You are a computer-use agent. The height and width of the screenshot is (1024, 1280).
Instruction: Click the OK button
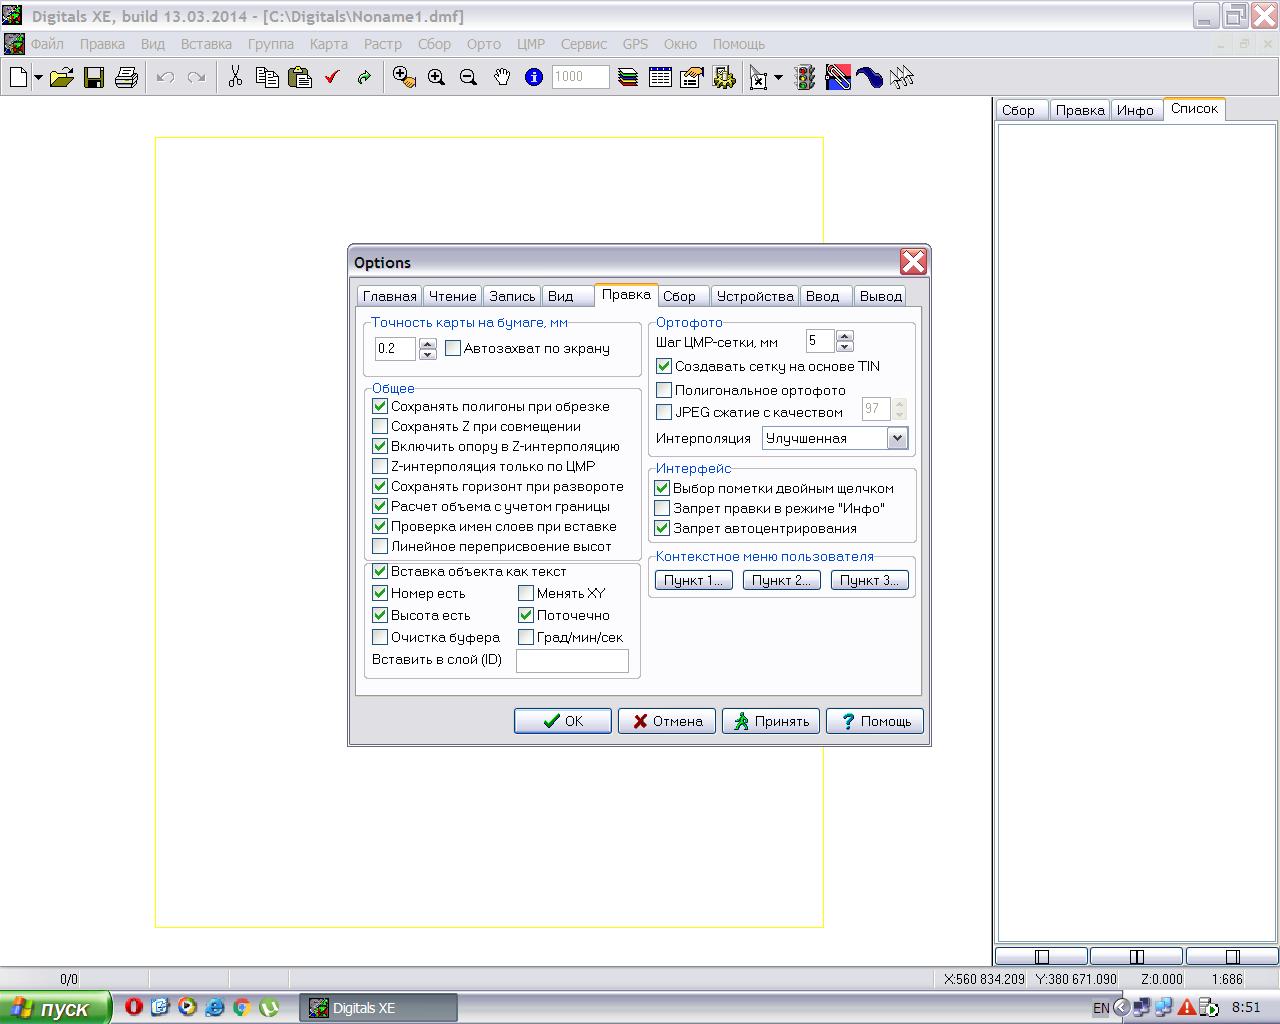tap(563, 721)
